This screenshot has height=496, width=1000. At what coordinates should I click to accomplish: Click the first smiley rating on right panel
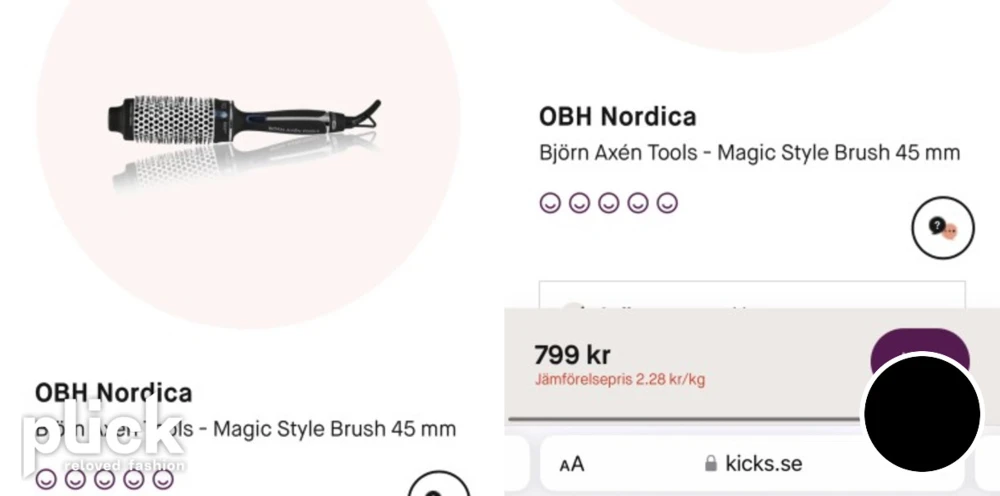pos(550,203)
